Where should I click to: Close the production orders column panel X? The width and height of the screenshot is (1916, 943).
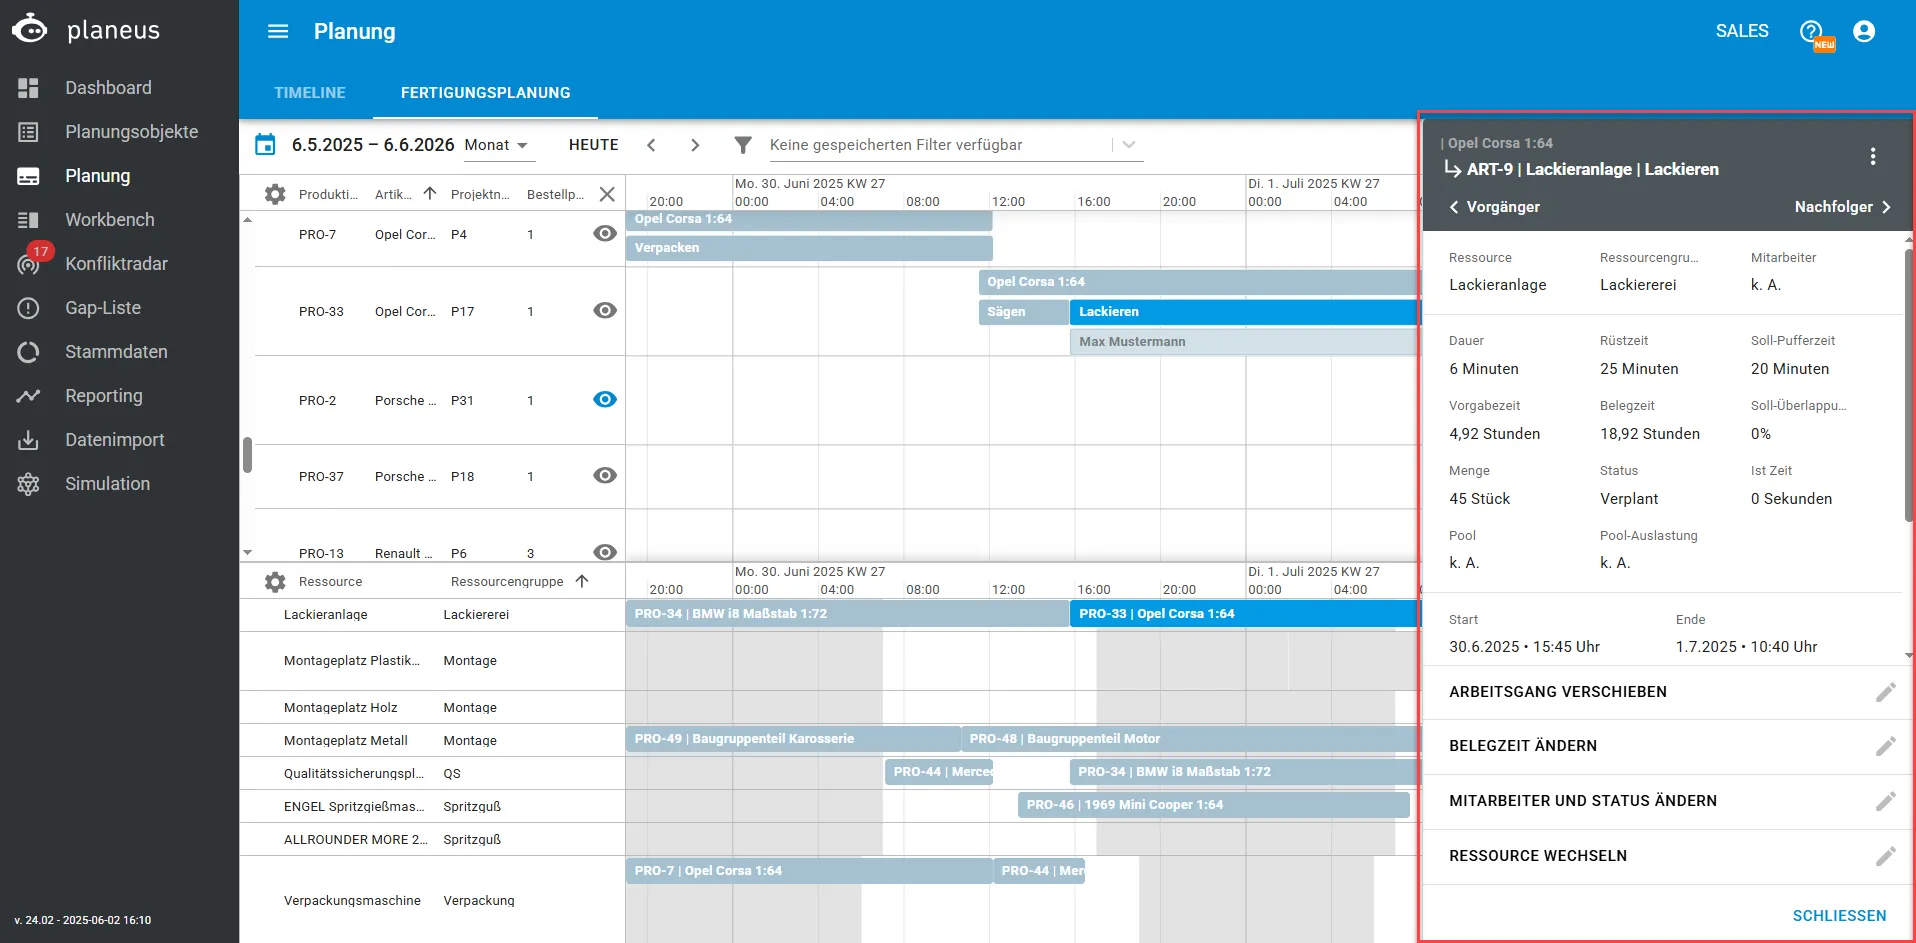coord(607,194)
